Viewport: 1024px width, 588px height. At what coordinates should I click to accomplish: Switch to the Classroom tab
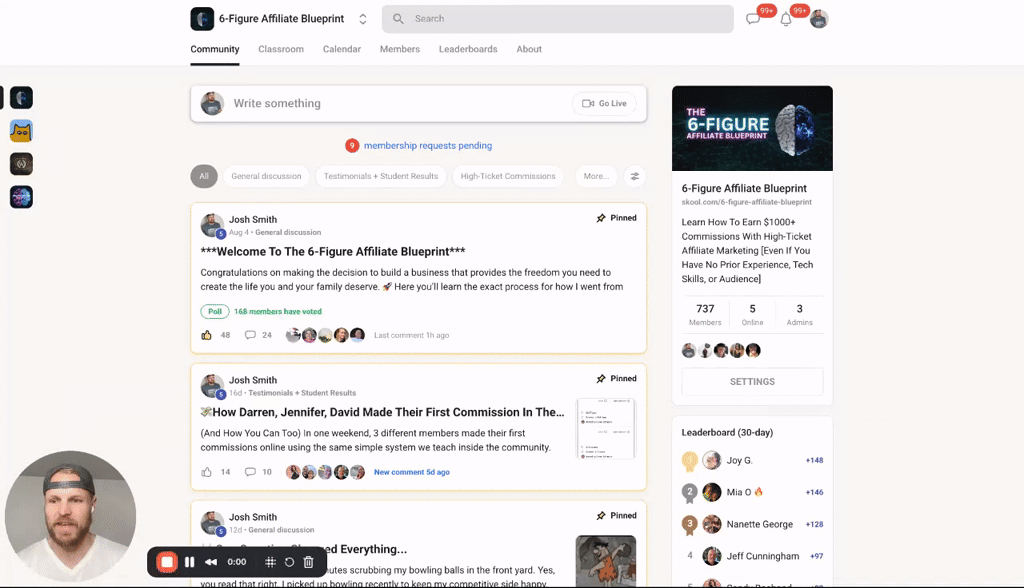pyautogui.click(x=281, y=49)
